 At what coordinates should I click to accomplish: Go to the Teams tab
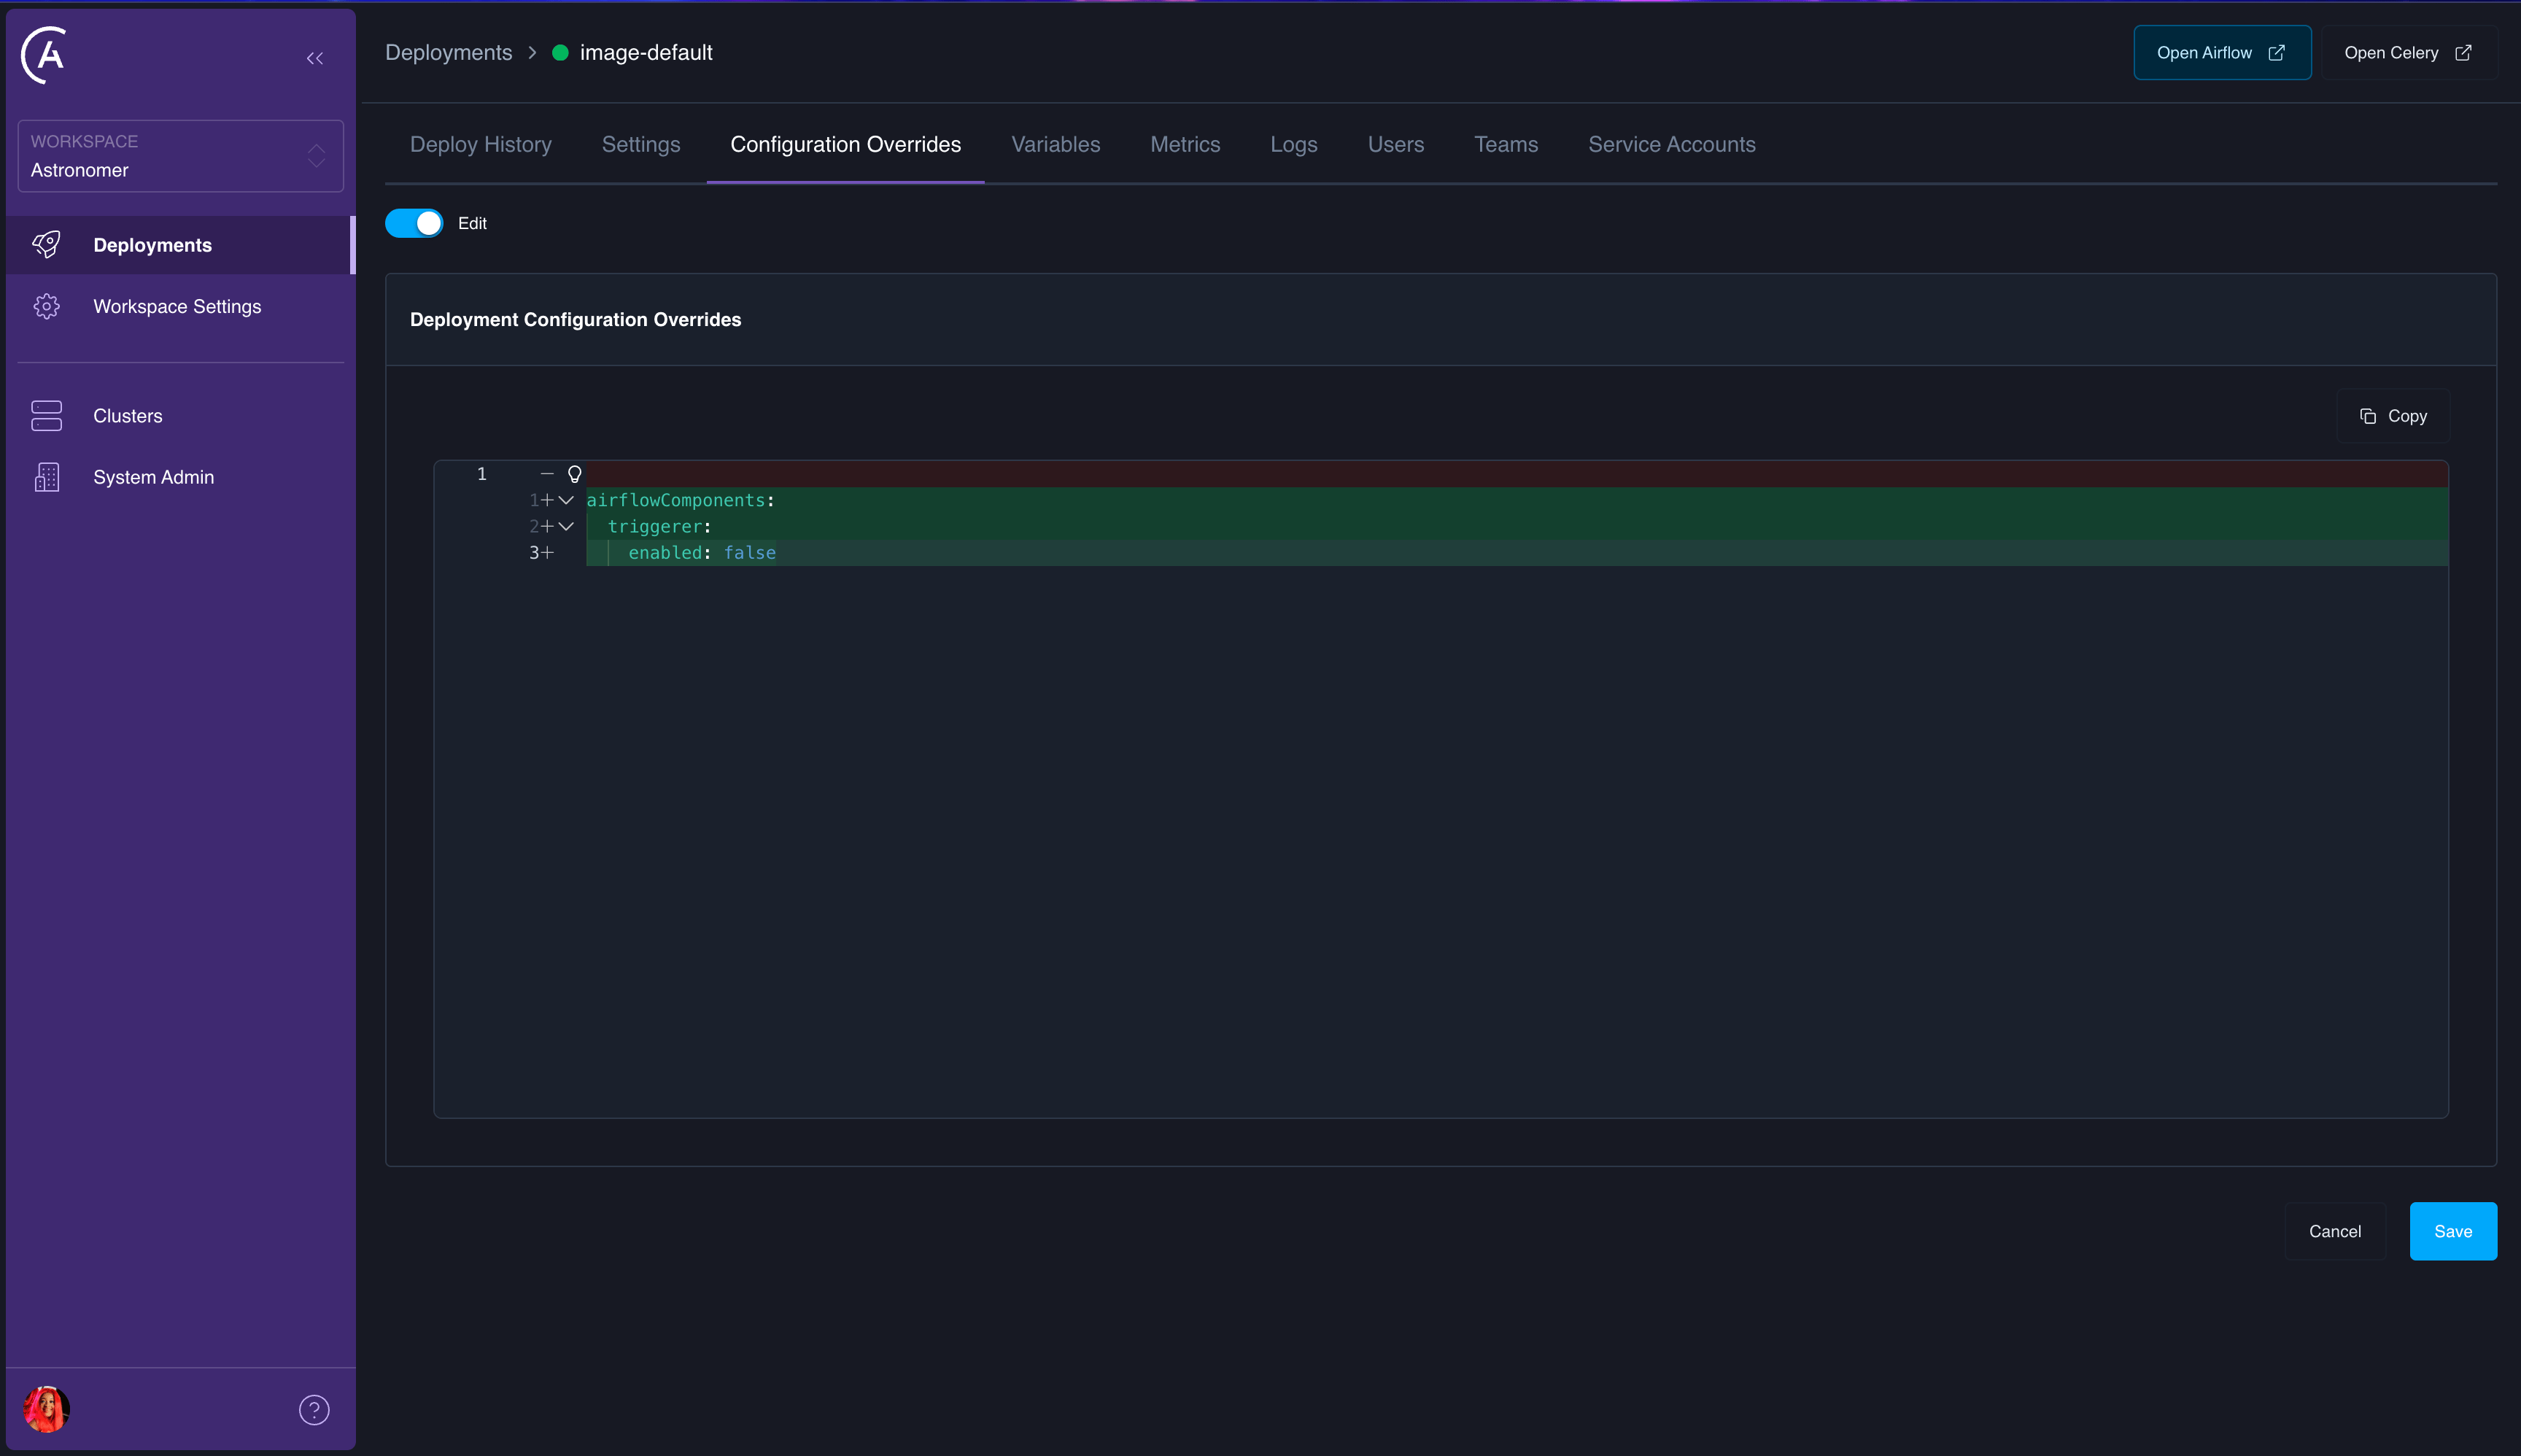click(x=1506, y=144)
